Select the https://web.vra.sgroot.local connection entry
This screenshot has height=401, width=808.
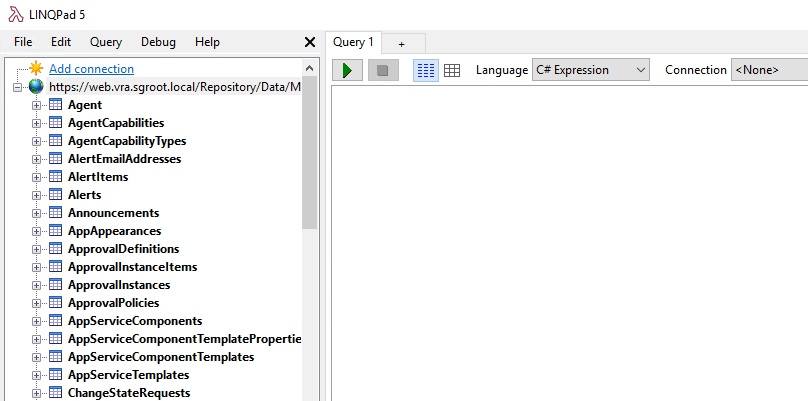click(175, 87)
